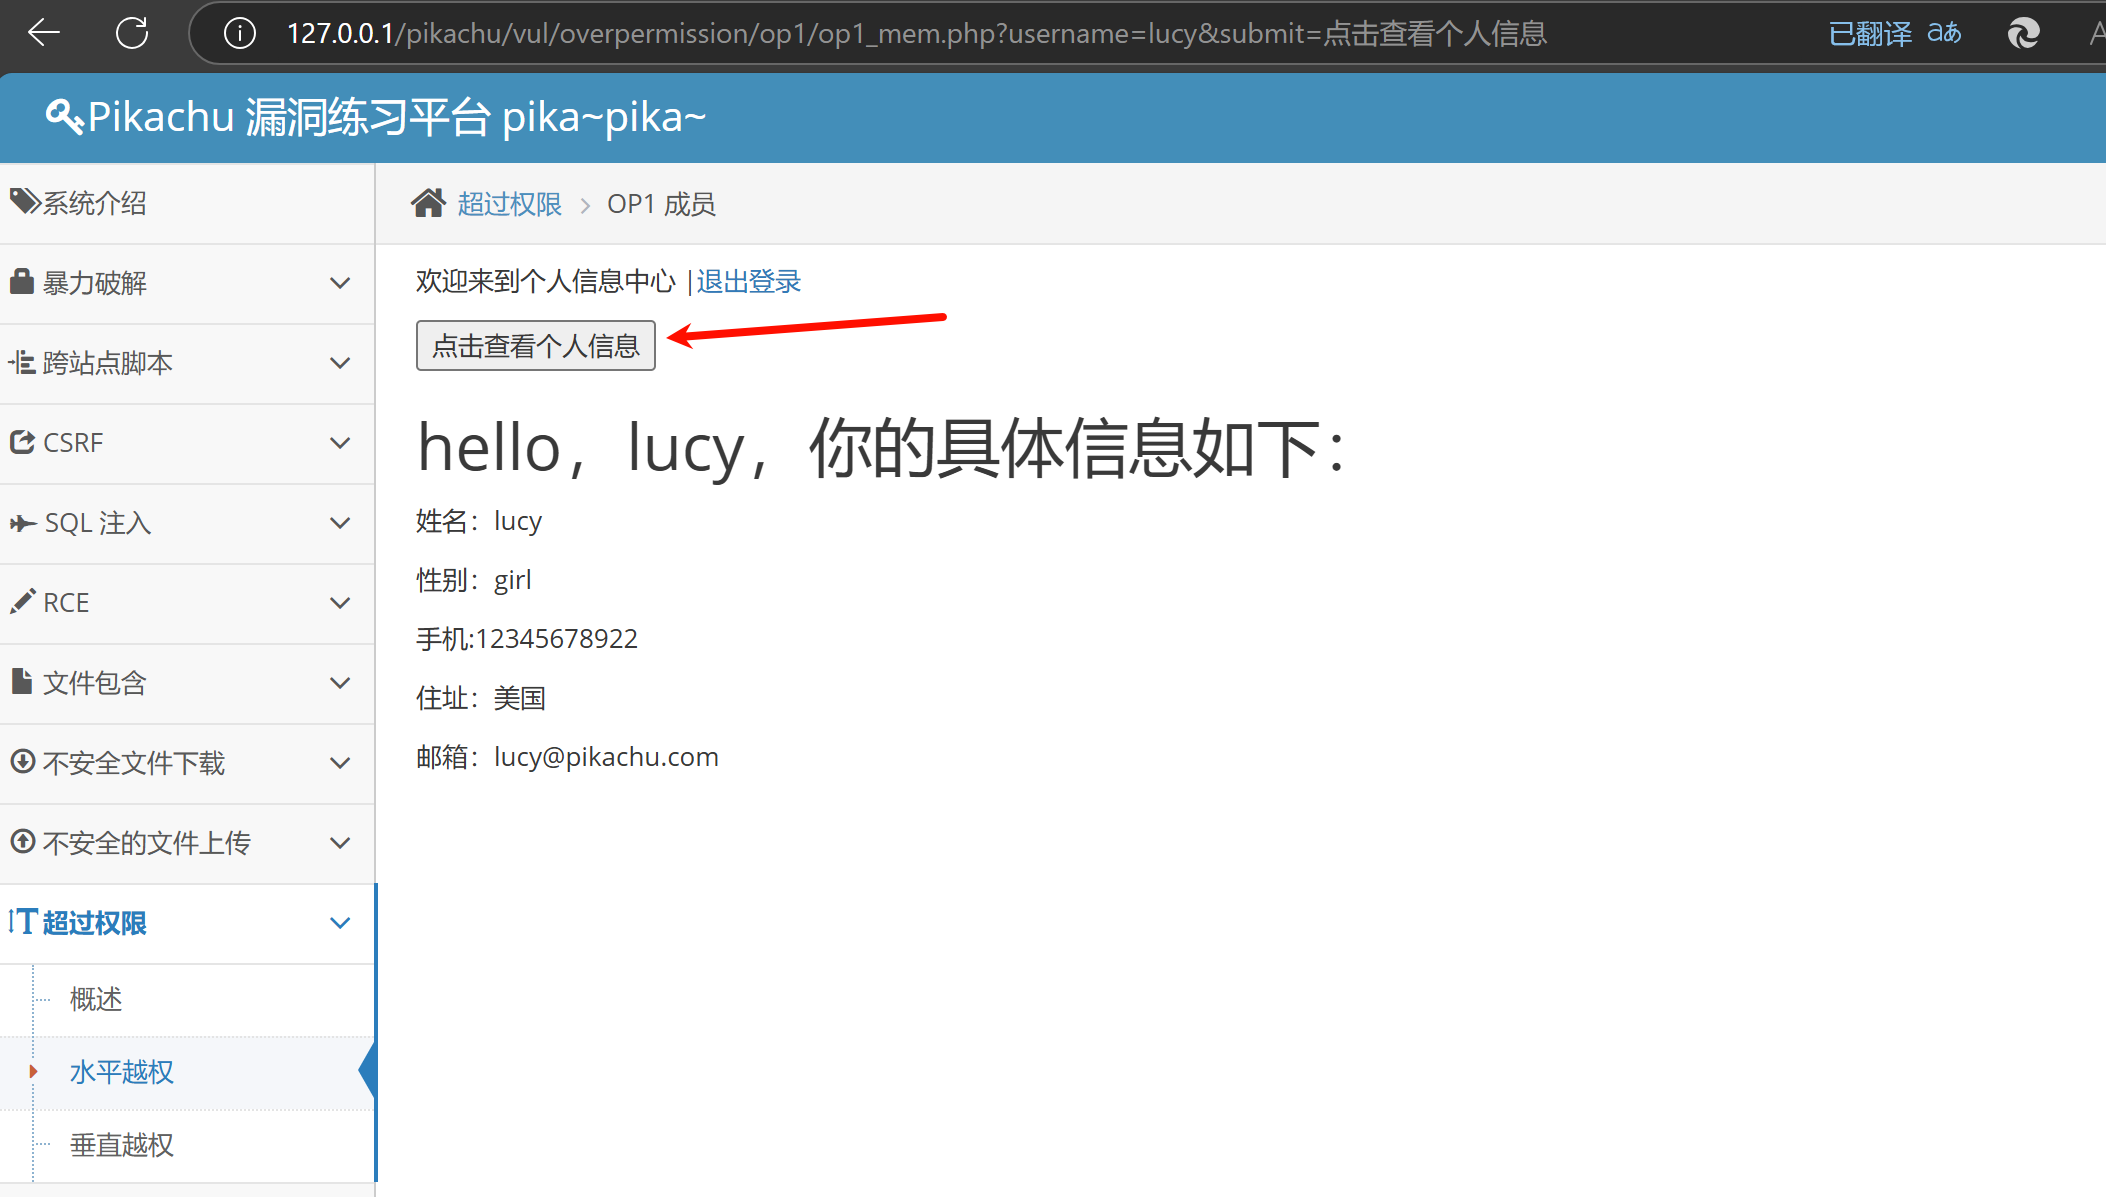2106x1197 pixels.
Task: Open the 不安全的文件上传 menu label
Action: click(x=147, y=843)
